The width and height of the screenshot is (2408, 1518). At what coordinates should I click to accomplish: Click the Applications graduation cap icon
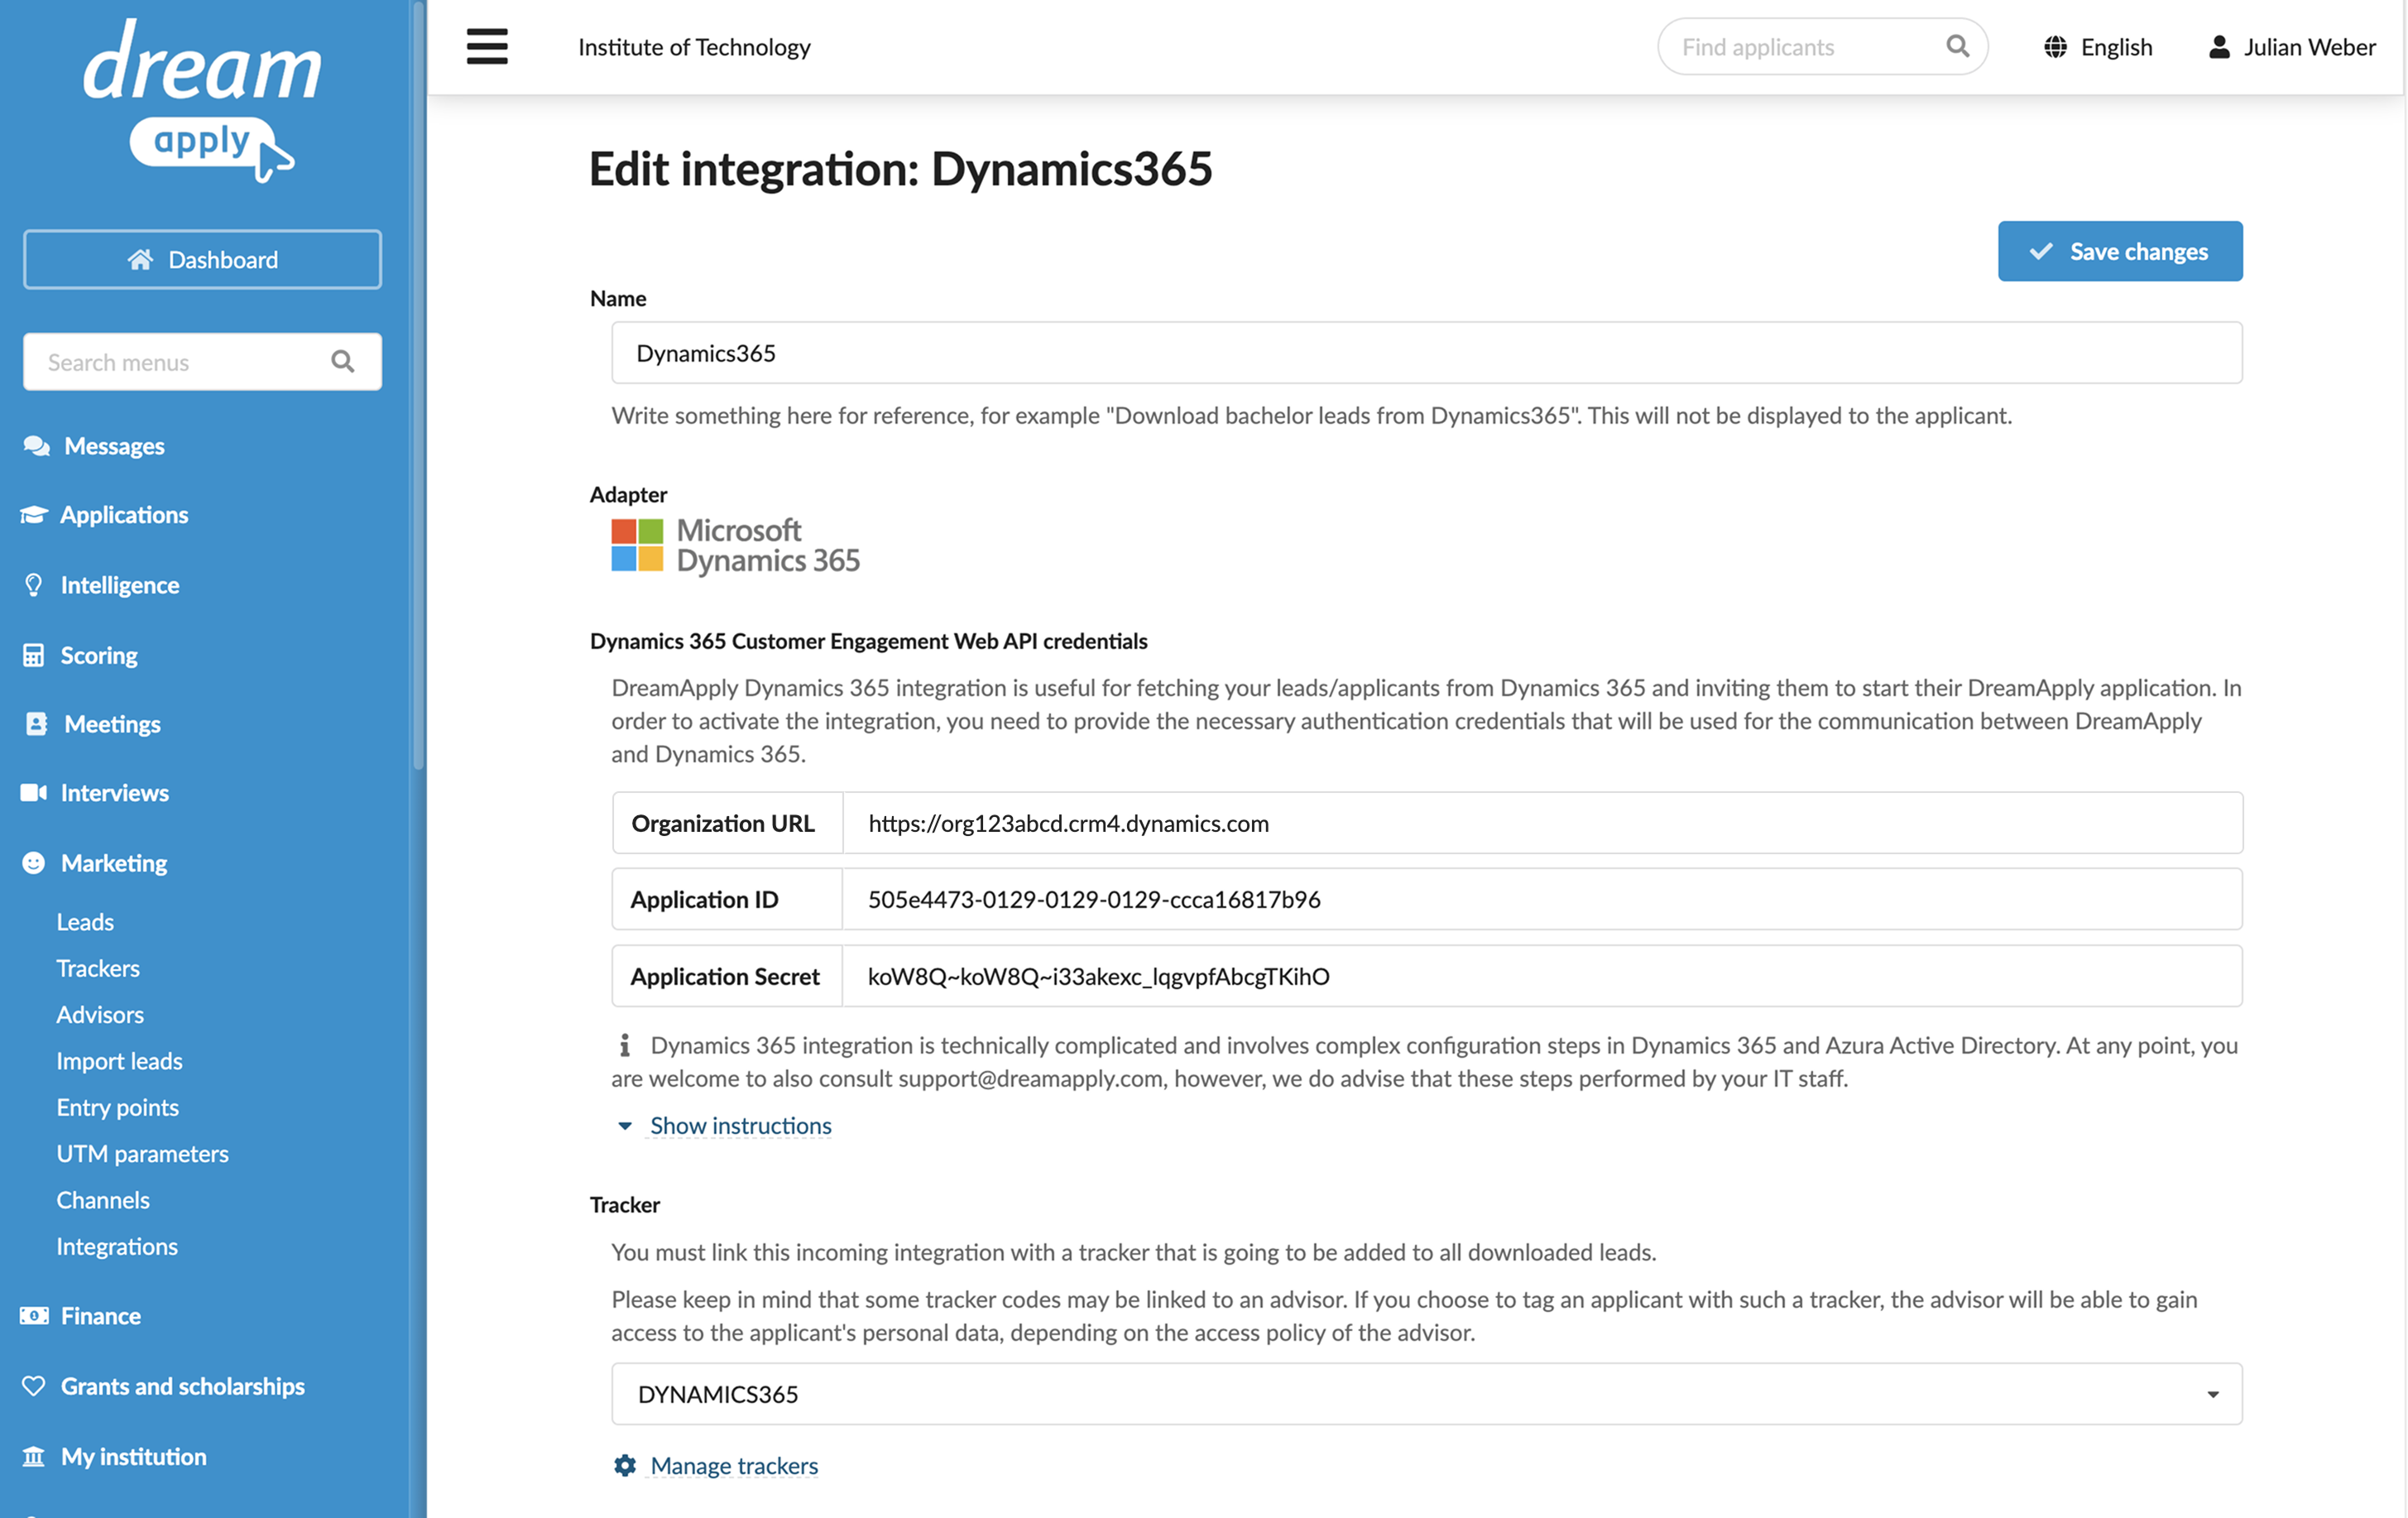34,514
